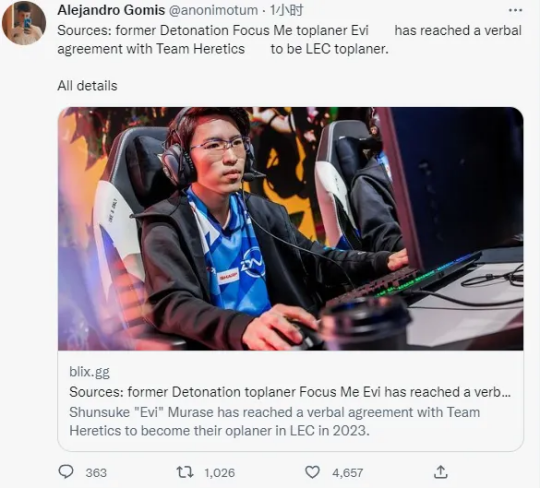Like the tweet with the heart icon
Screen dimensions: 540x488
click(x=312, y=472)
